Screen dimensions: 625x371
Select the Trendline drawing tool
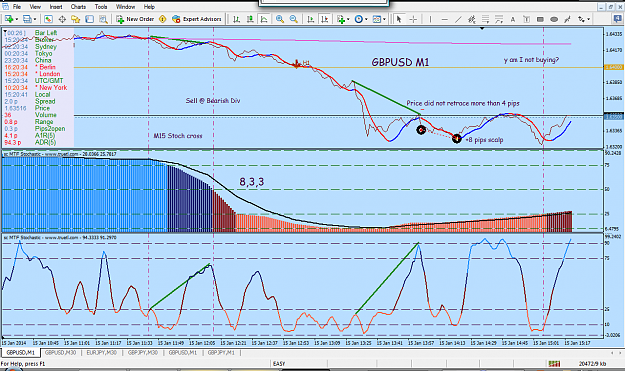(x=458, y=19)
